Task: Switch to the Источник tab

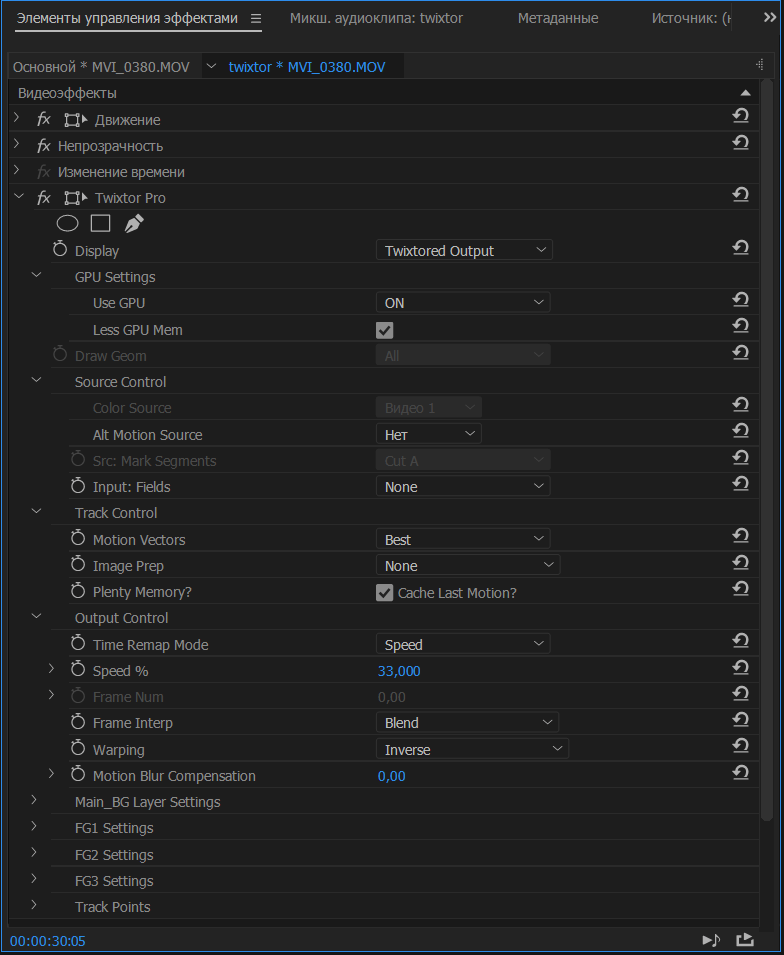Action: tap(691, 18)
